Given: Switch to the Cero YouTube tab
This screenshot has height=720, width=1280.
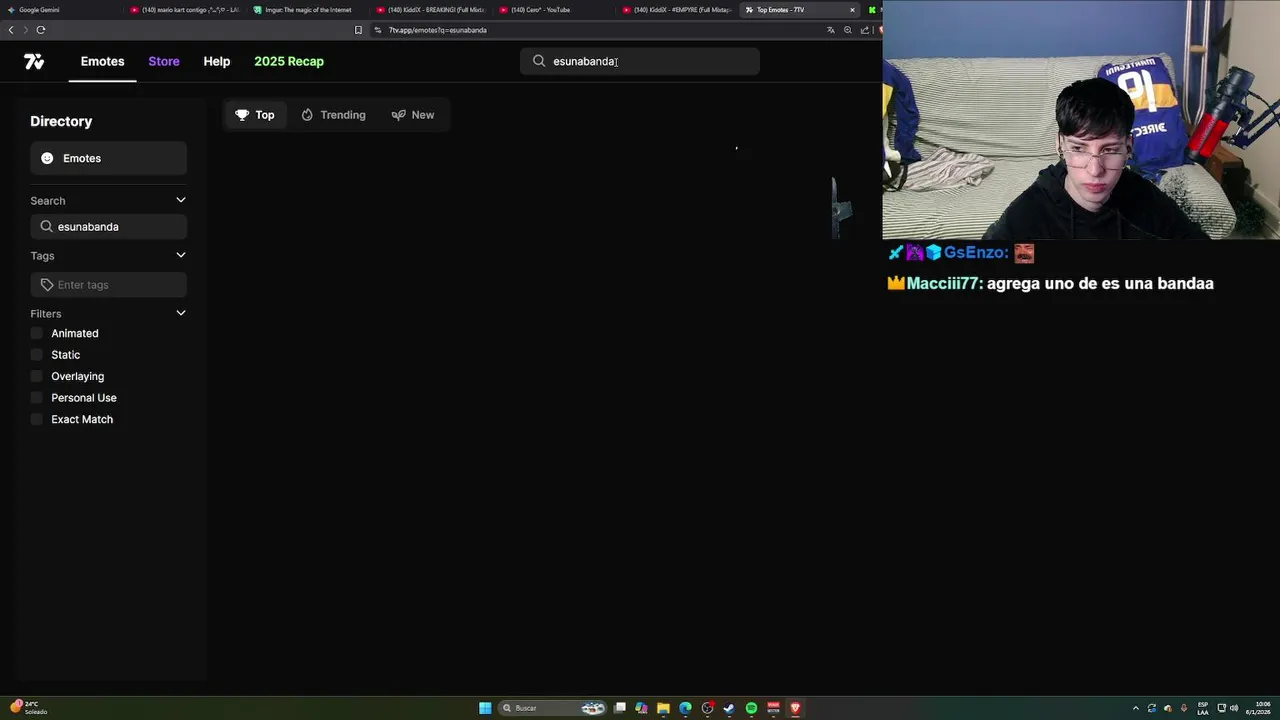Looking at the screenshot, I should click(554, 10).
